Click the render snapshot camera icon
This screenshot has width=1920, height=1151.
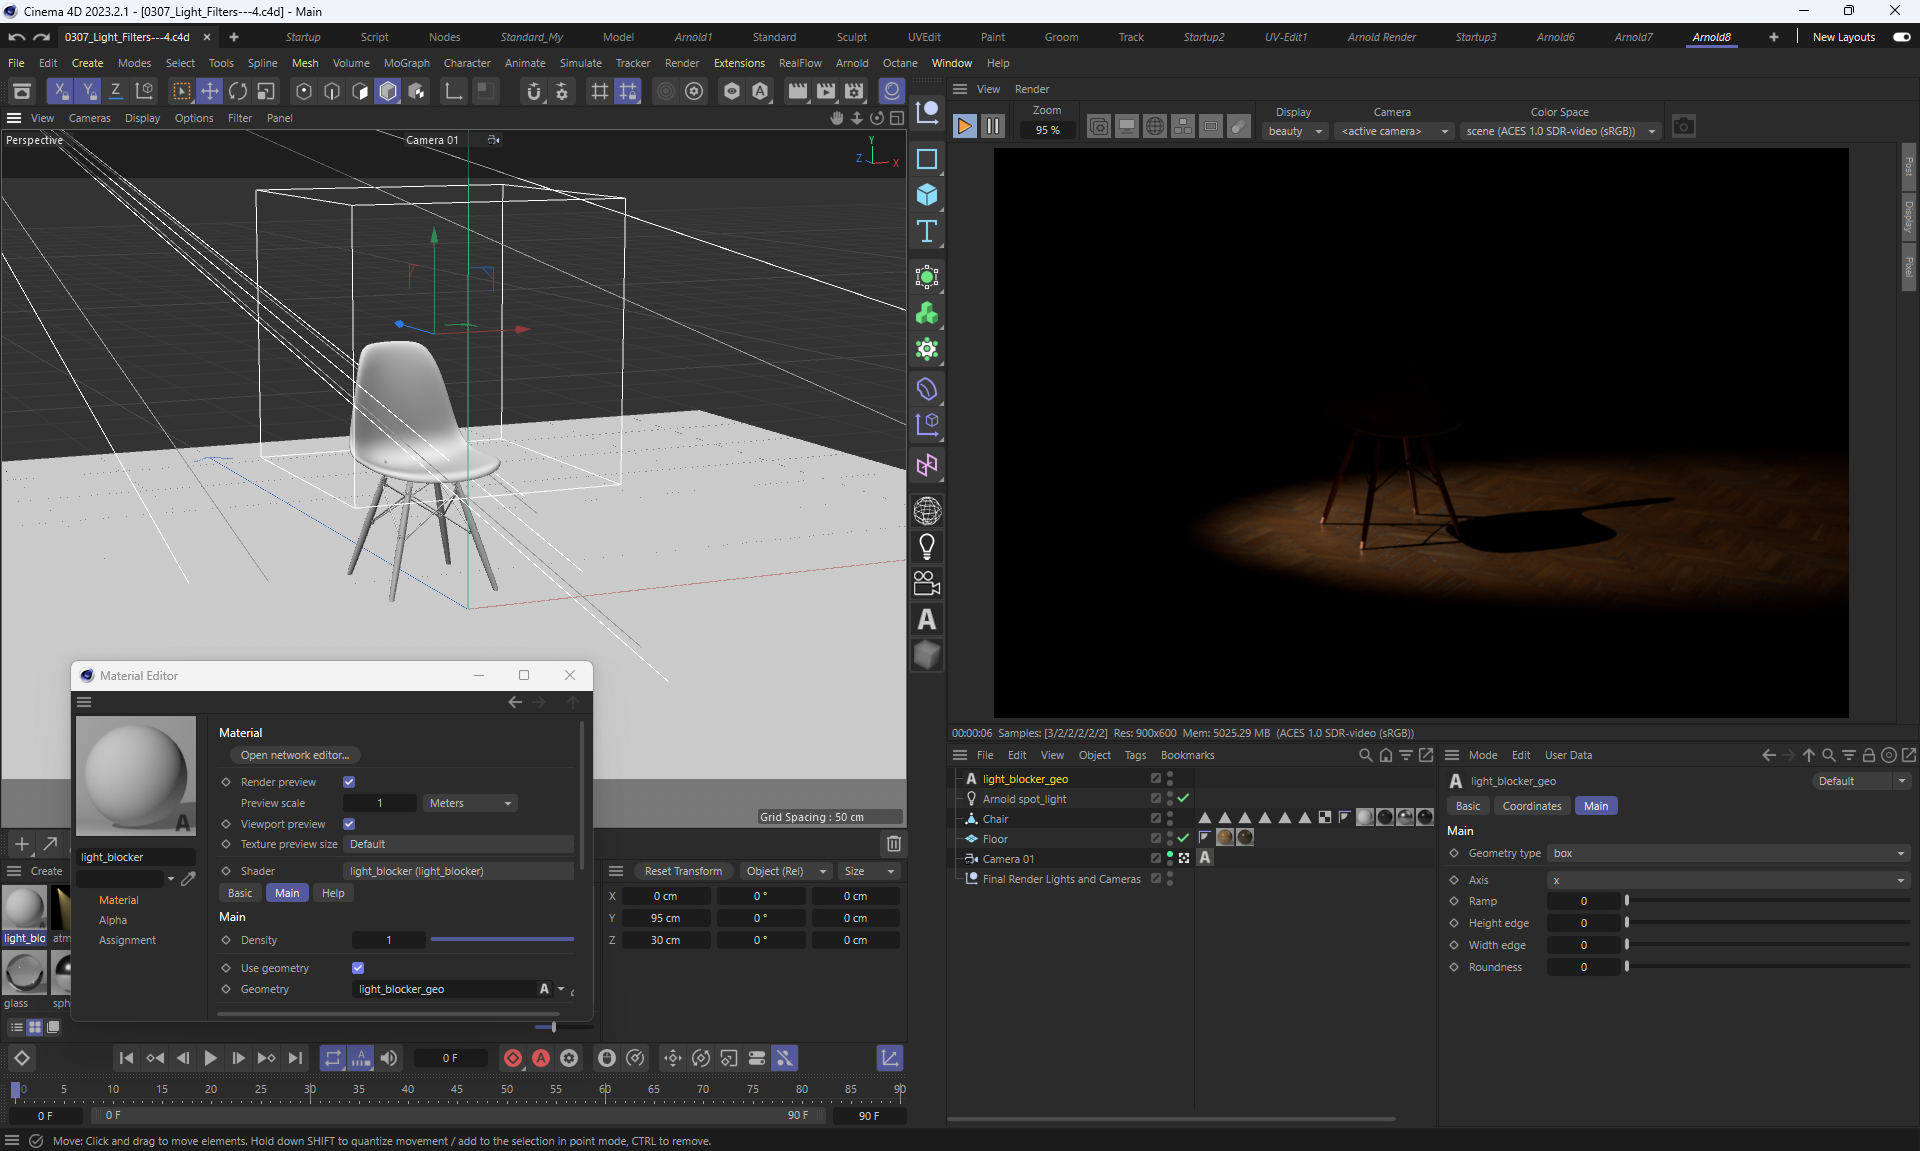[x=1684, y=127]
